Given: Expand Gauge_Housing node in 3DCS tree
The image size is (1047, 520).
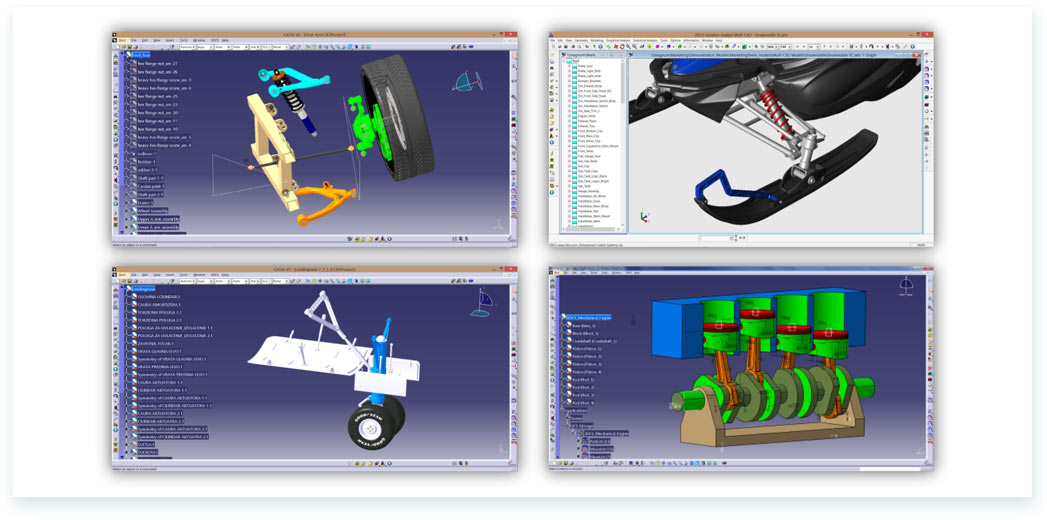Looking at the screenshot, I should 570,192.
